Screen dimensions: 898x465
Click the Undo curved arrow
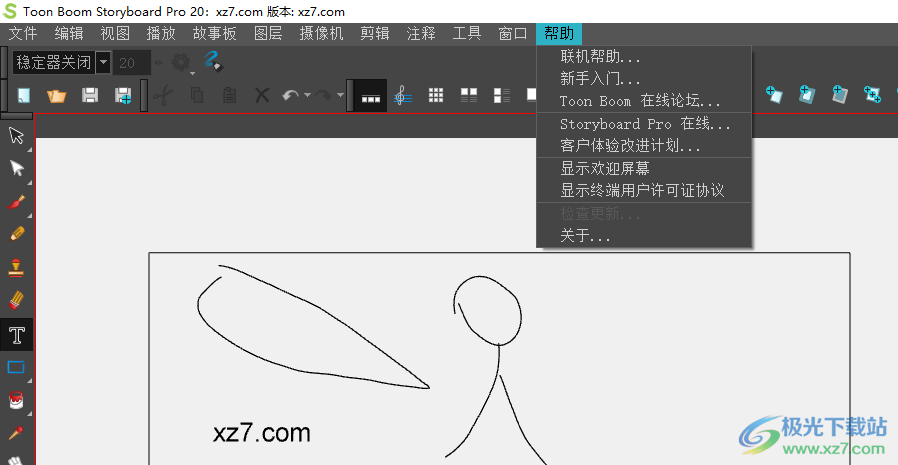[x=291, y=95]
